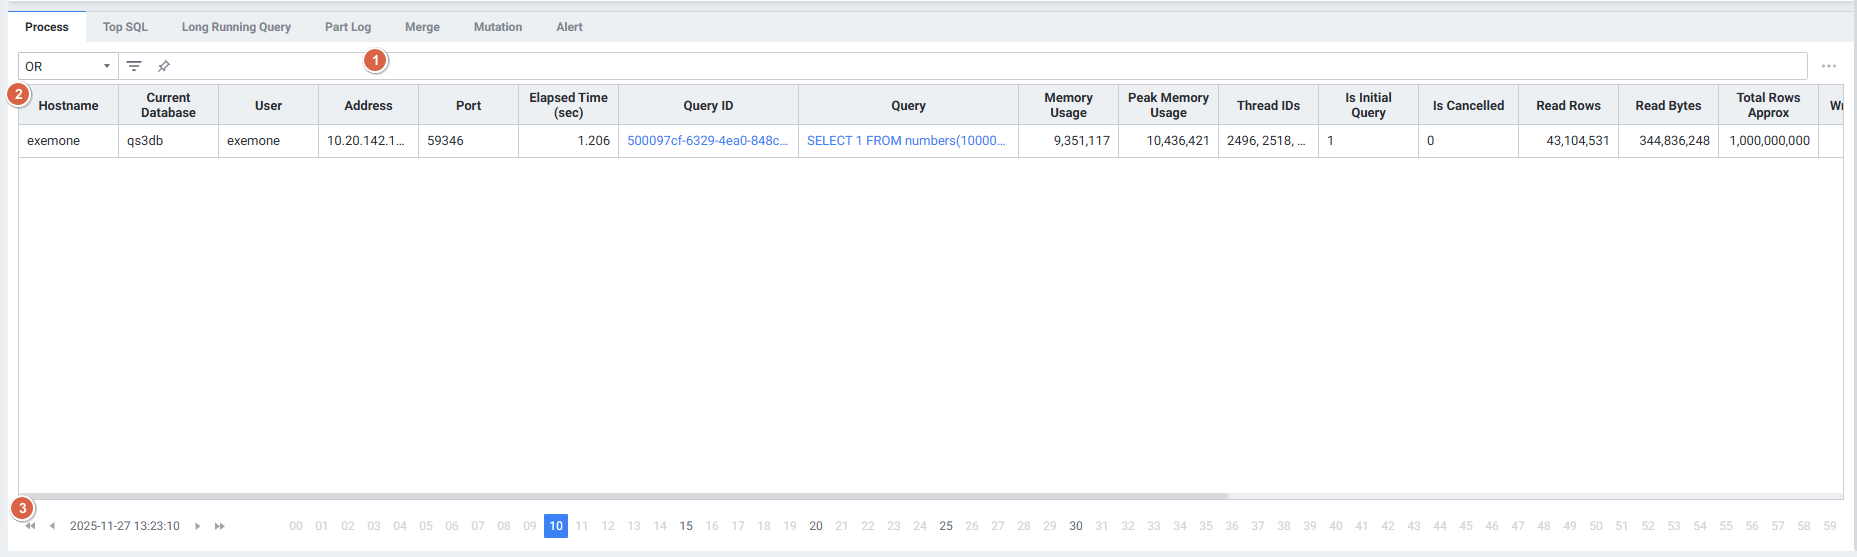
Task: Open the three-dot more options menu
Action: (1828, 66)
